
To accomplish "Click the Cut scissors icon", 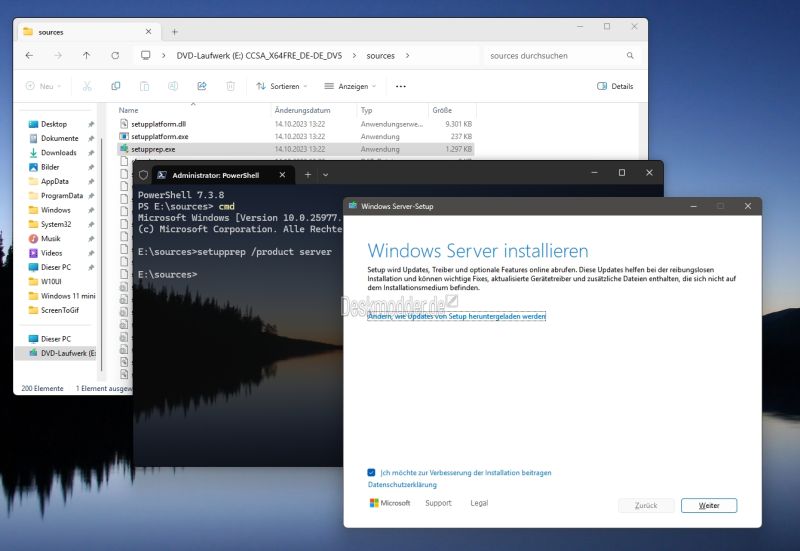I will pos(87,86).
